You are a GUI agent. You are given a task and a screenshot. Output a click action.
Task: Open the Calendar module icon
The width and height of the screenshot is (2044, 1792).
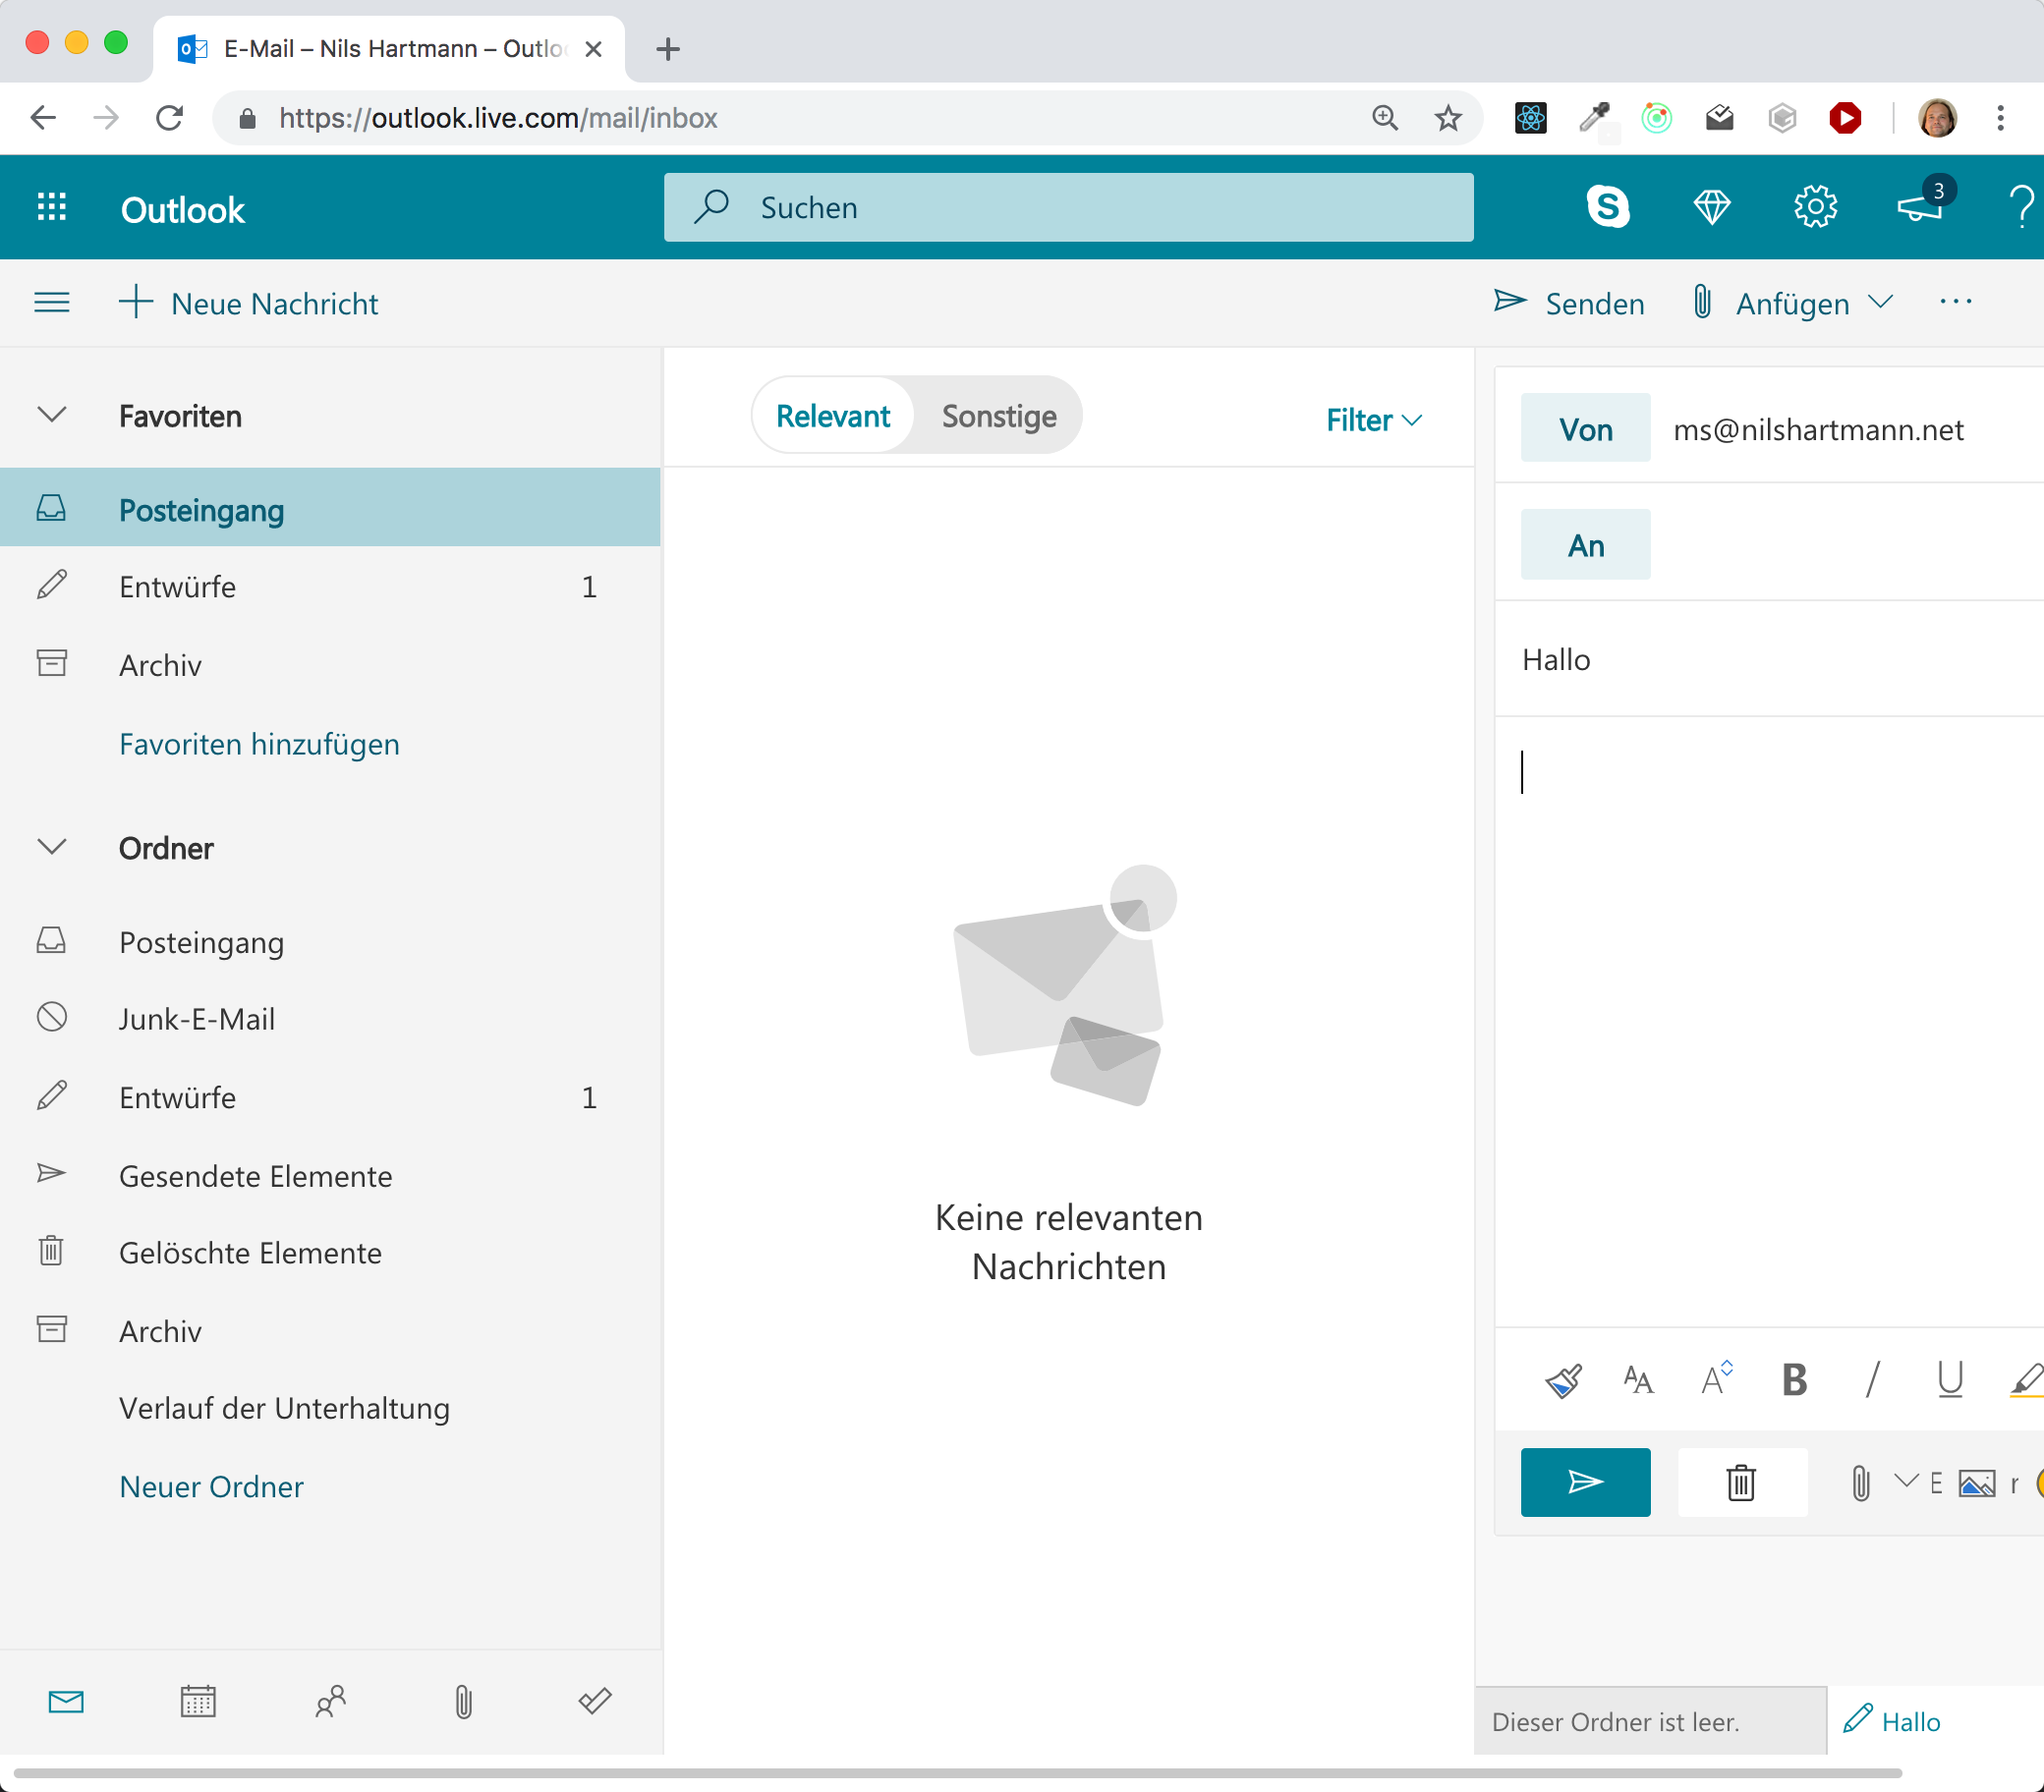coord(198,1700)
